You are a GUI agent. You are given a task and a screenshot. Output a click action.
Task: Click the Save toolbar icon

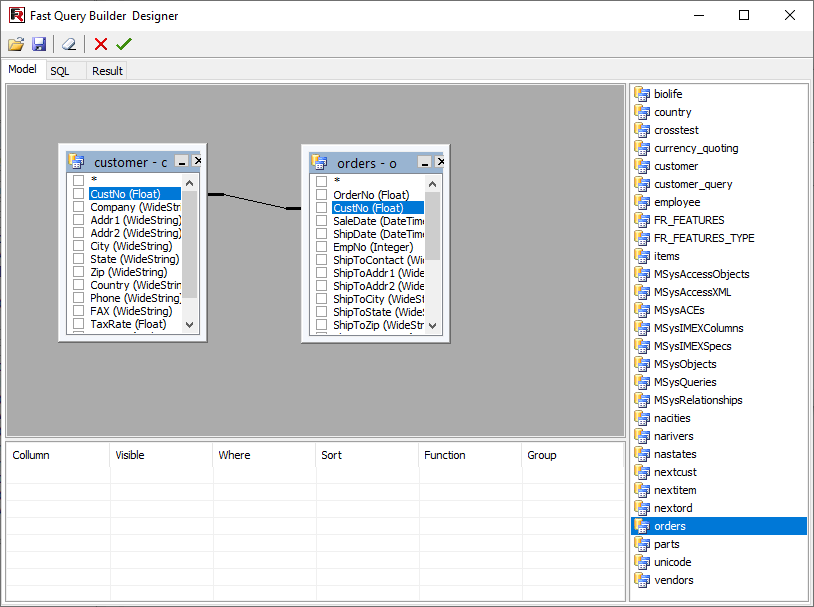[39, 44]
